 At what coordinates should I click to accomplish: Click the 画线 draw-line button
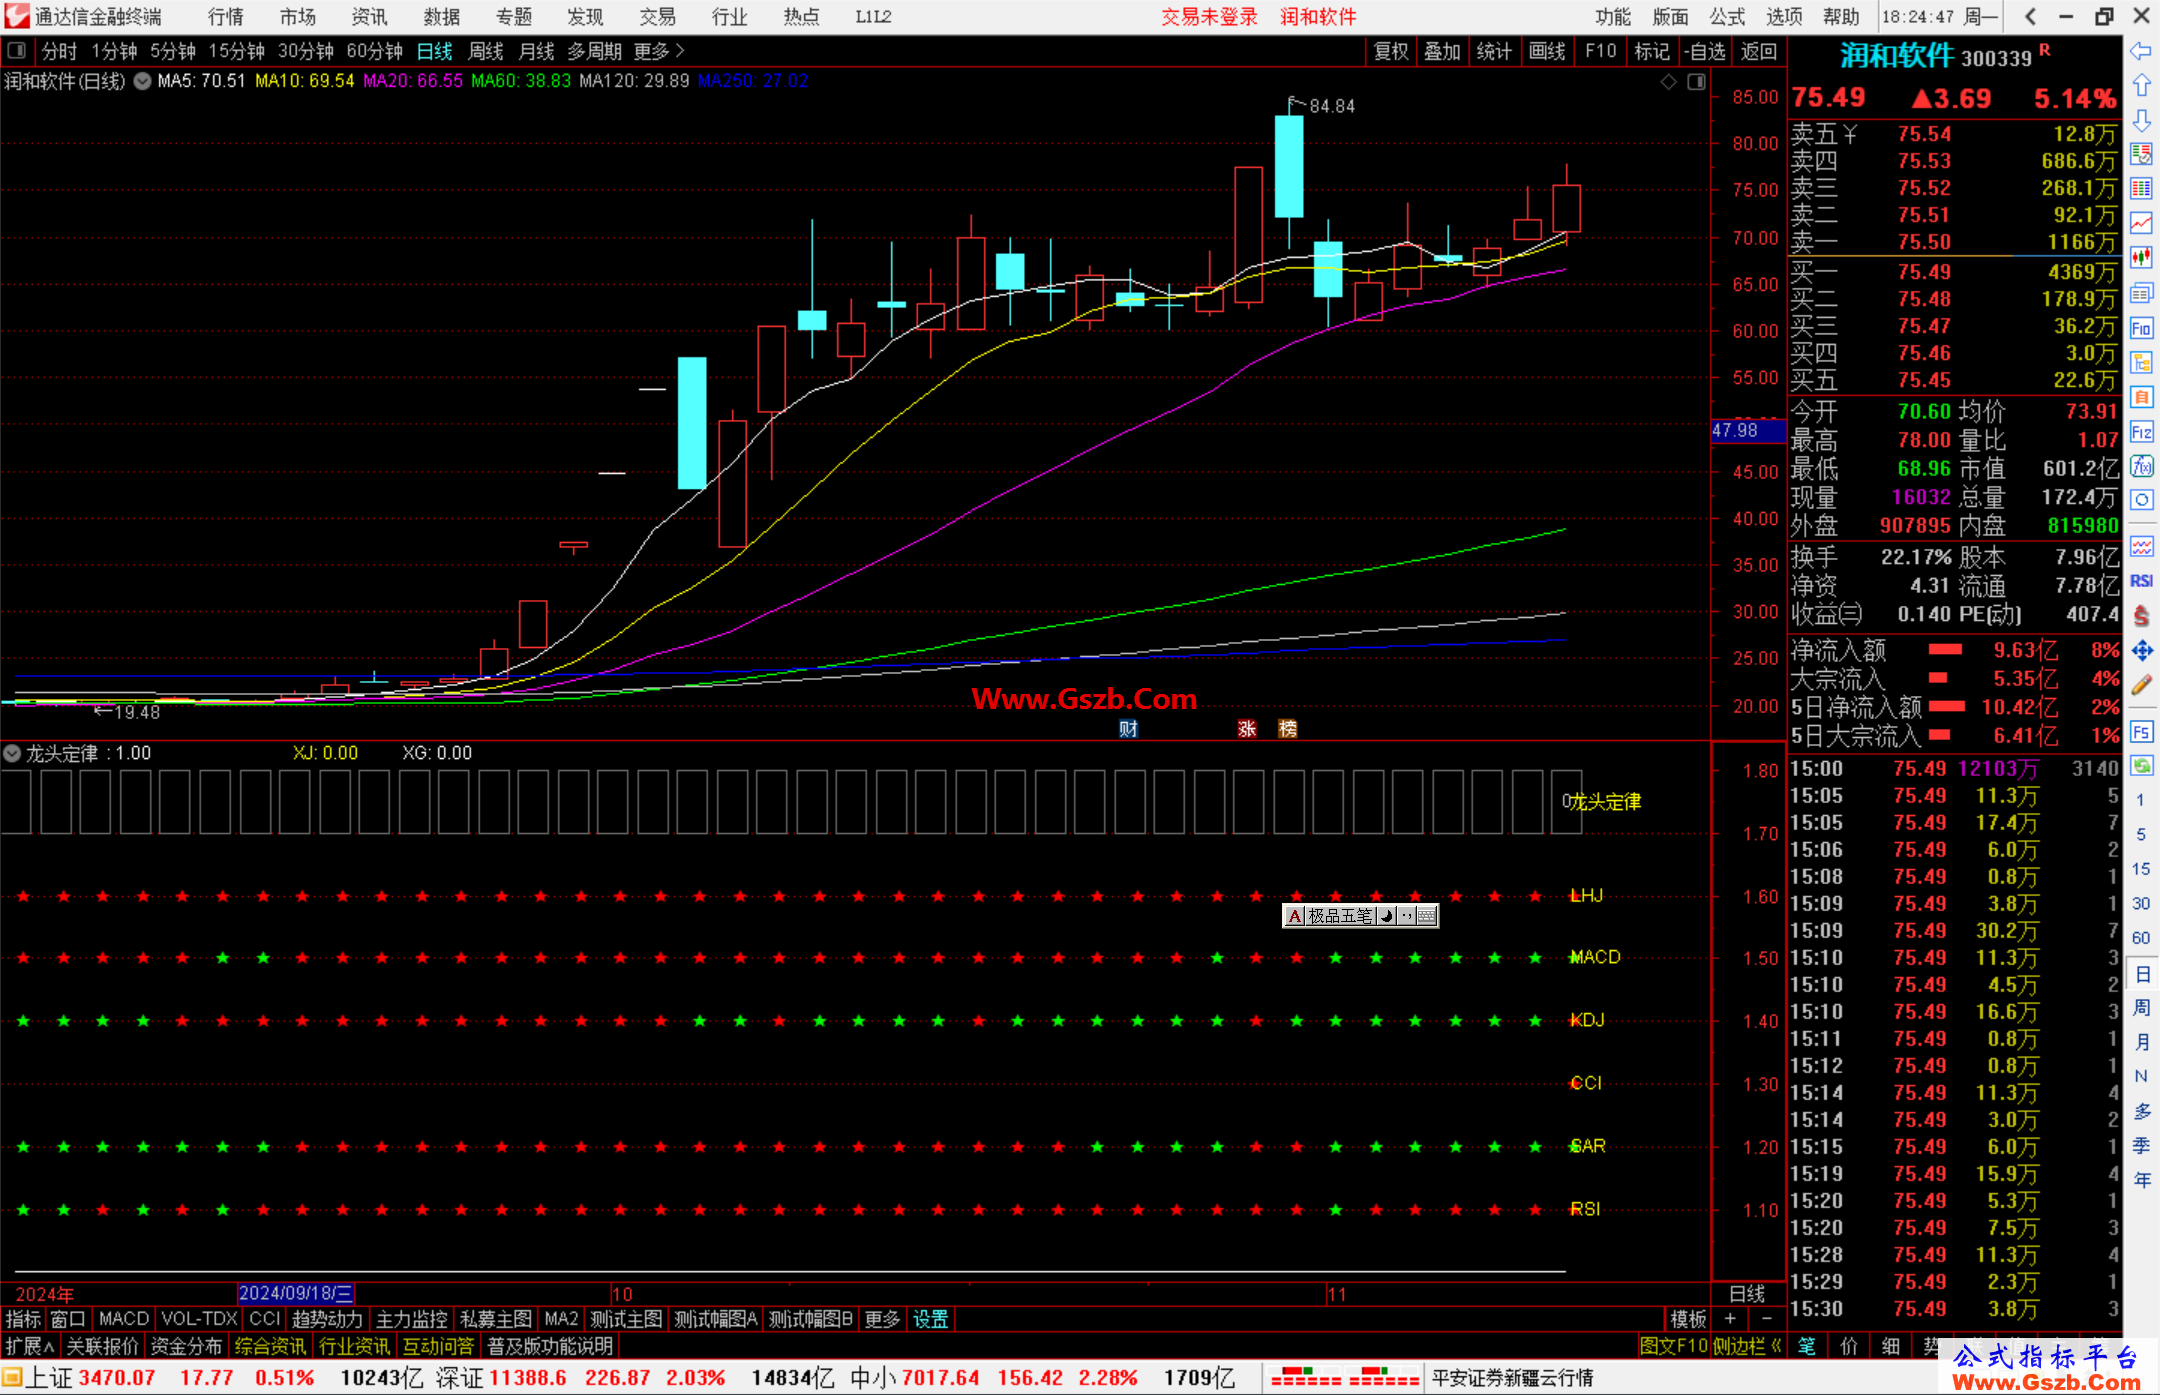coord(1547,51)
